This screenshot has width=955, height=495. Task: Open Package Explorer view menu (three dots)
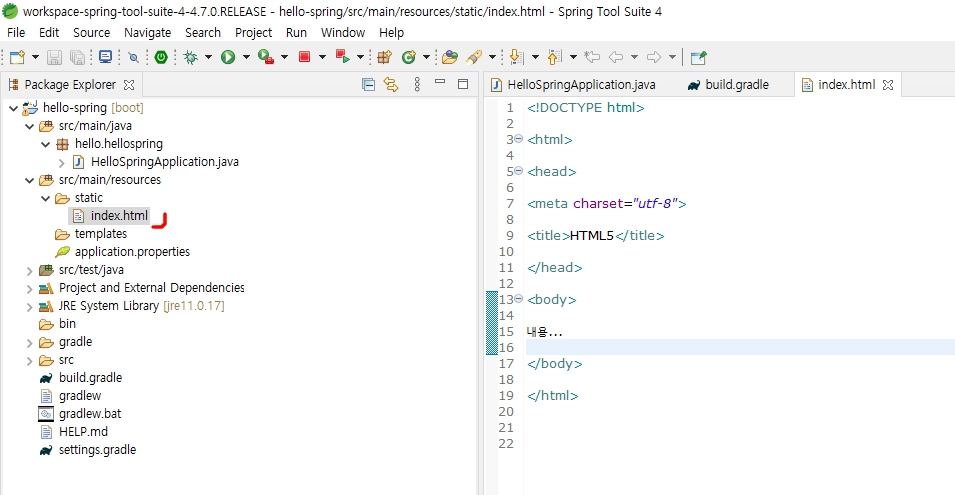(417, 85)
